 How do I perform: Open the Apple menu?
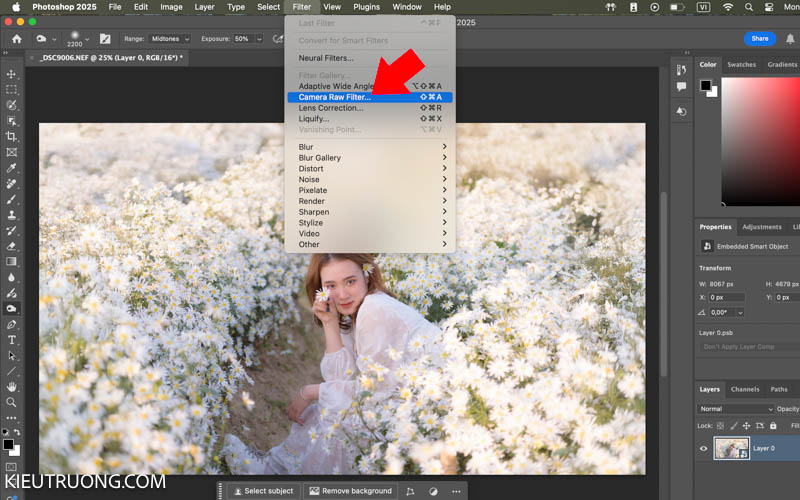[x=16, y=7]
